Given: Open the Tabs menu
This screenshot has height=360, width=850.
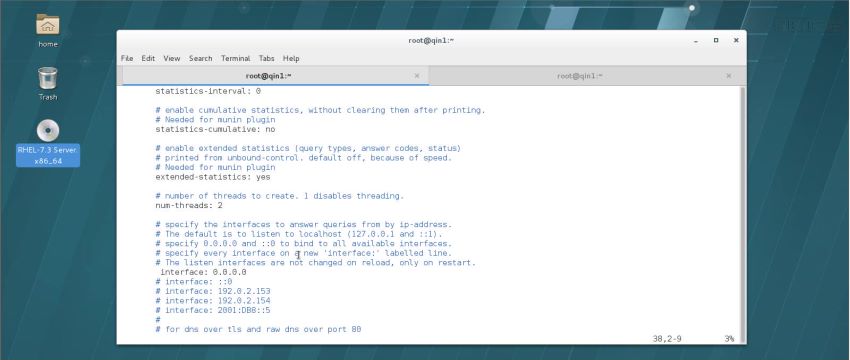Looking at the screenshot, I should point(266,59).
